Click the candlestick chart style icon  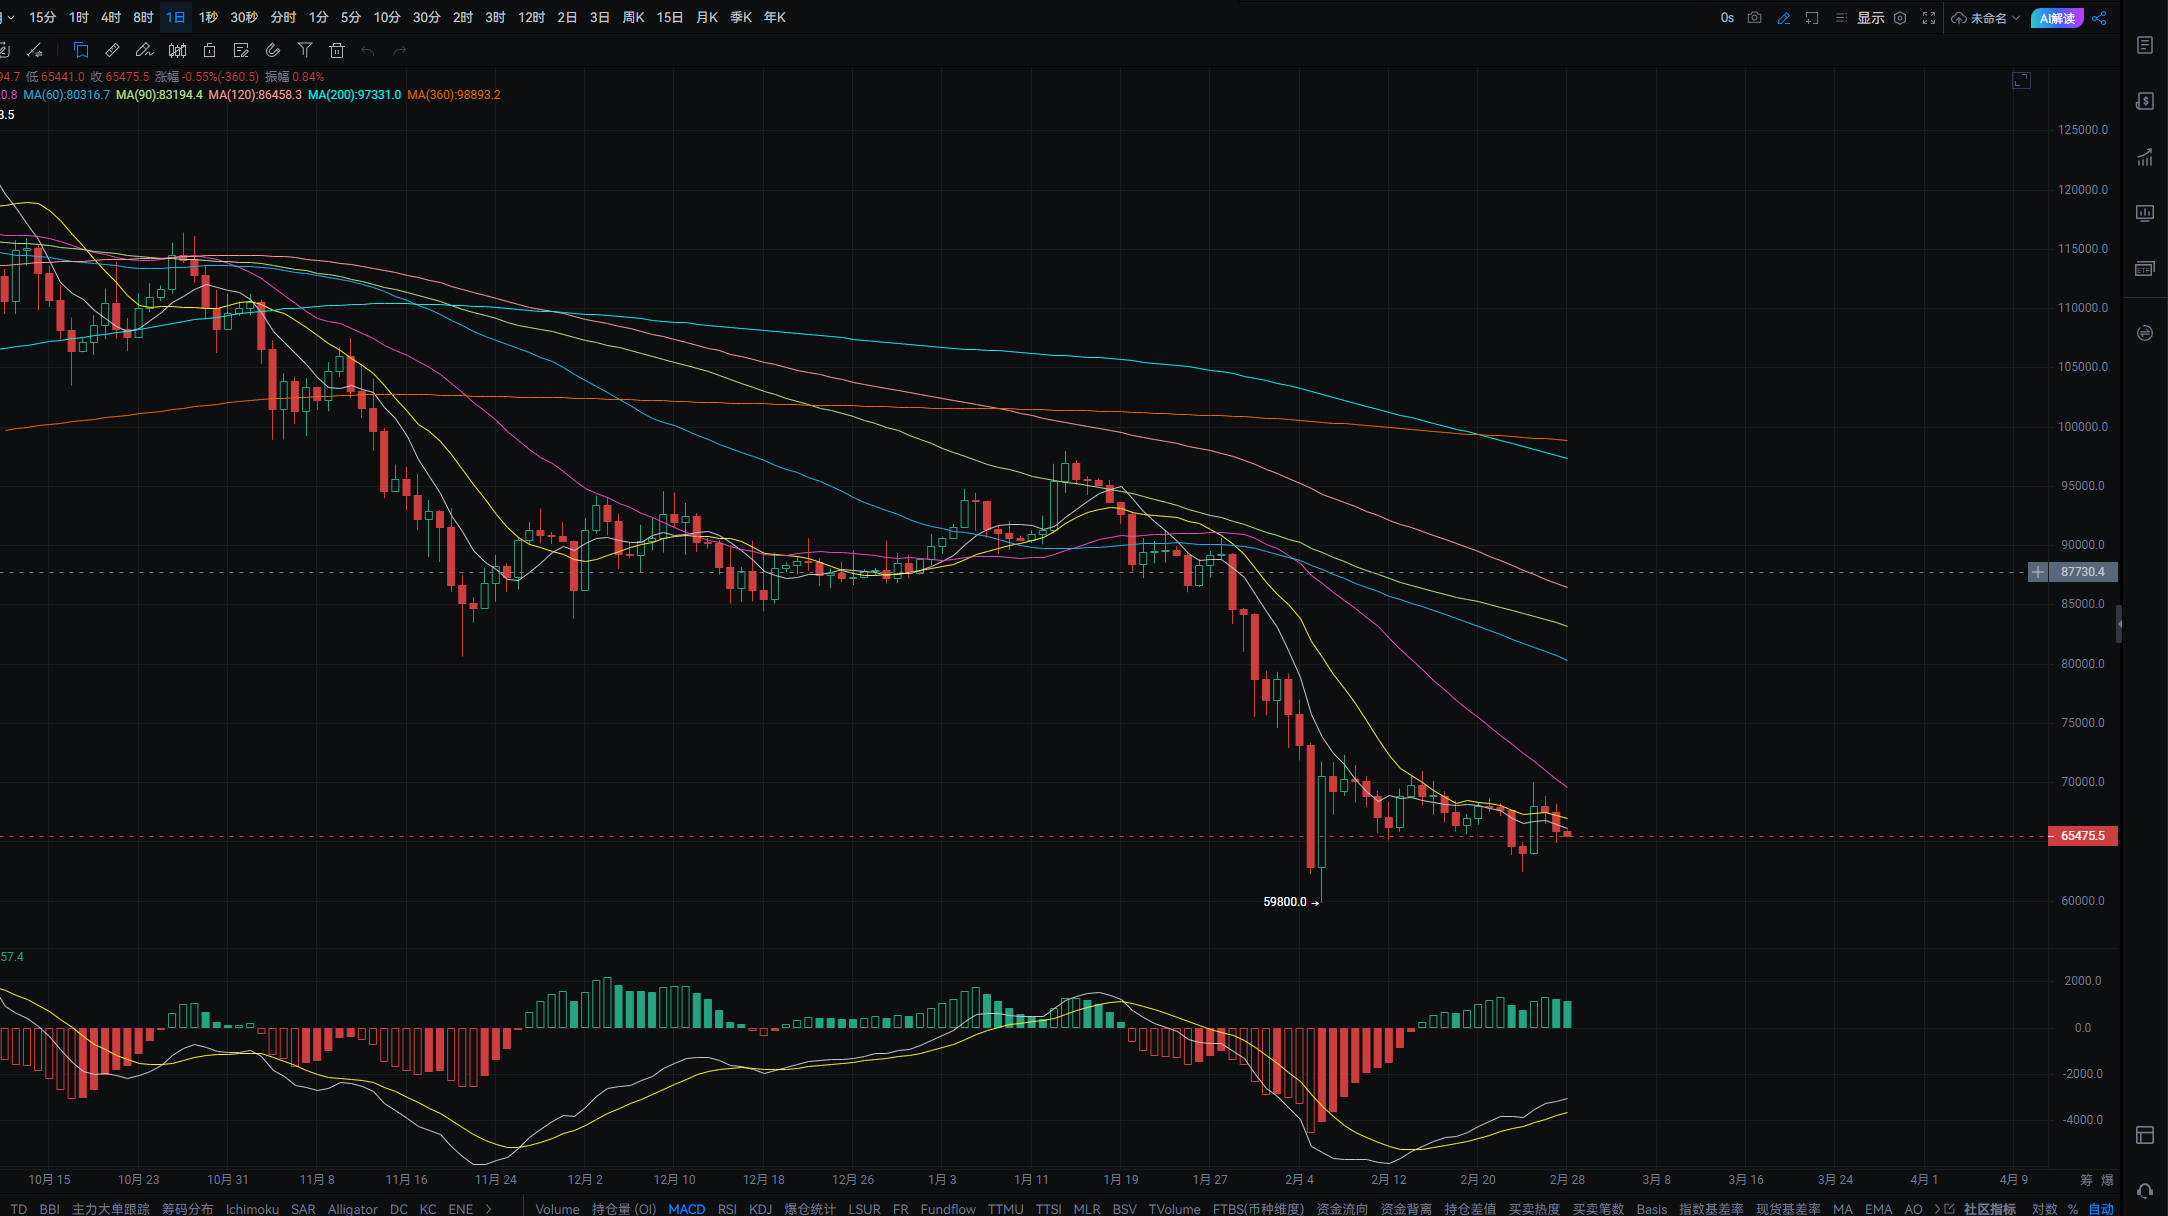pyautogui.click(x=177, y=50)
